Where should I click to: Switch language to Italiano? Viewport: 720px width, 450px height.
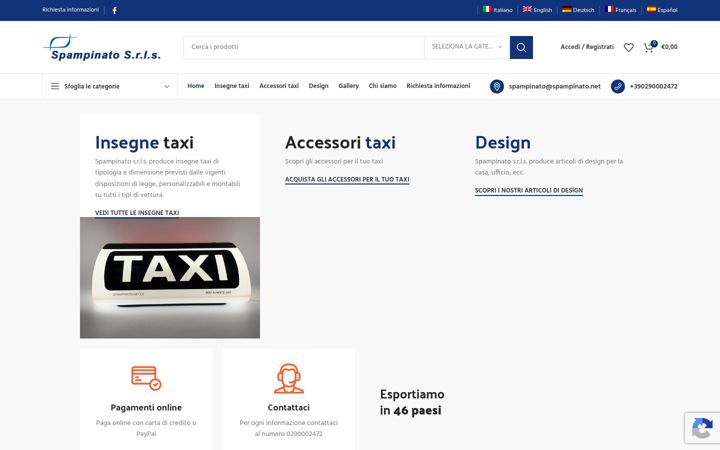point(503,10)
